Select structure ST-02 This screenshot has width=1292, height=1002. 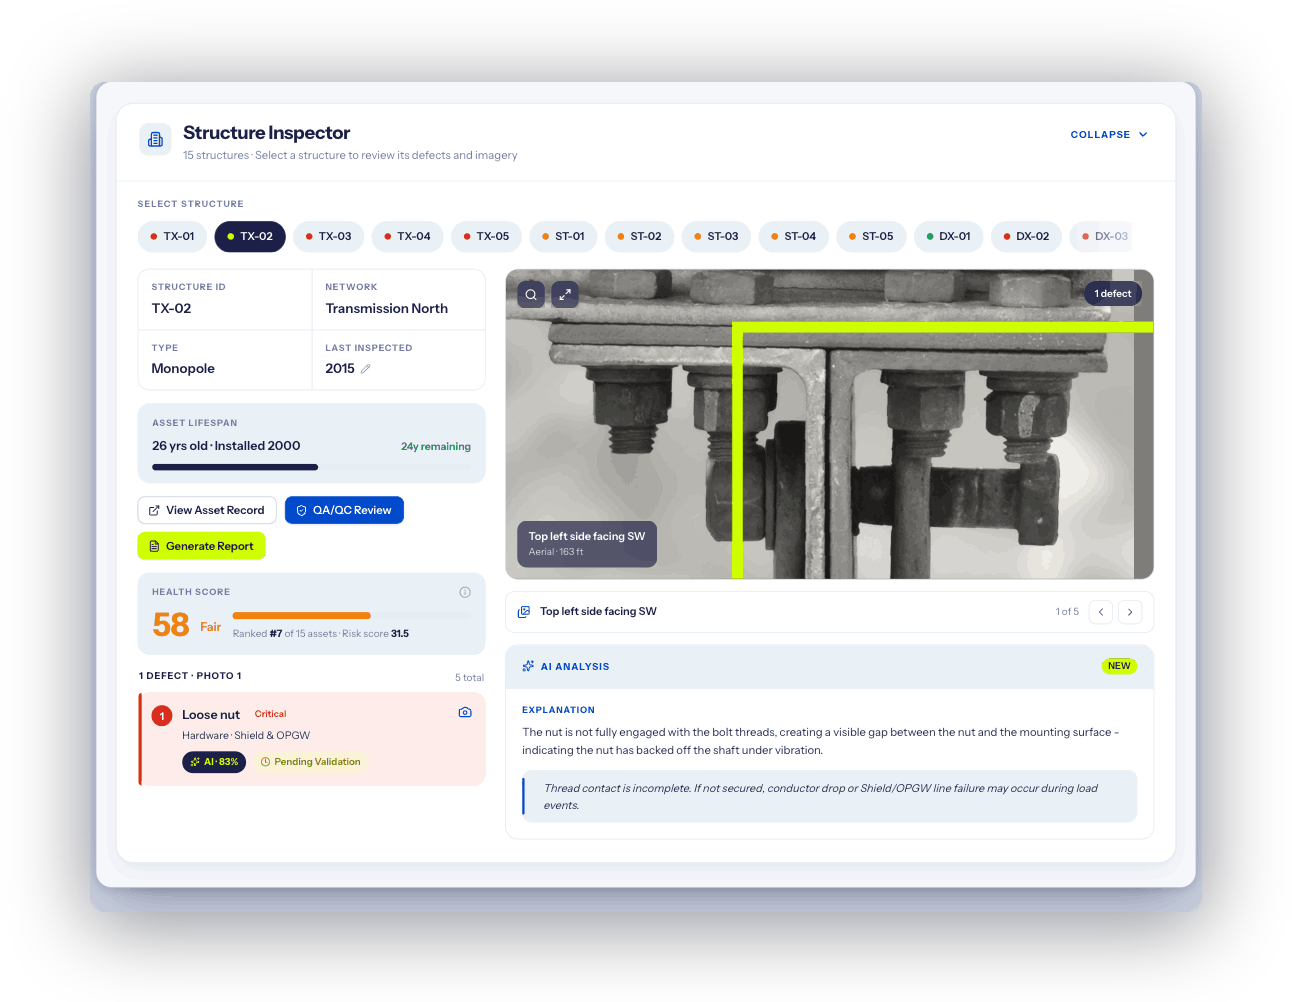tap(640, 237)
